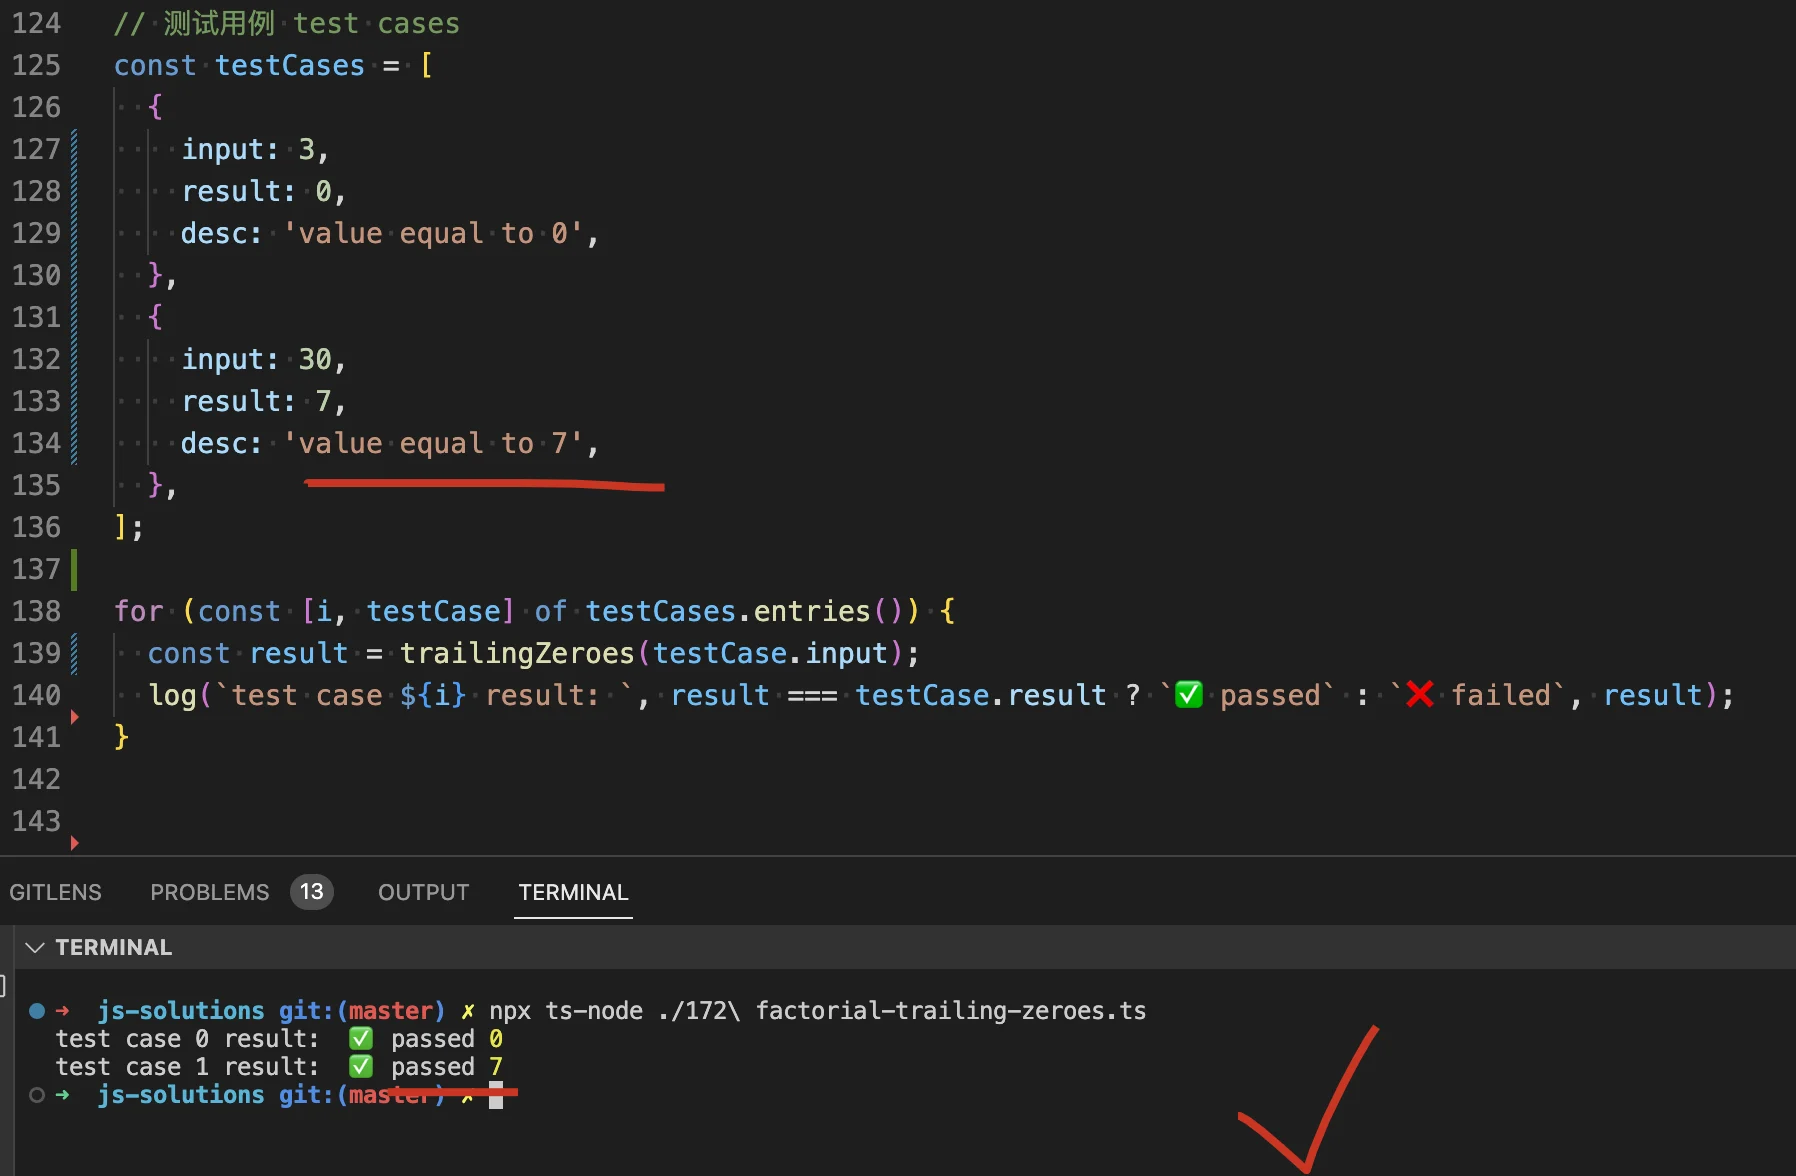Click 'result: 7' on line 401
Viewport: 1796px width, 1176px height.
(256, 401)
